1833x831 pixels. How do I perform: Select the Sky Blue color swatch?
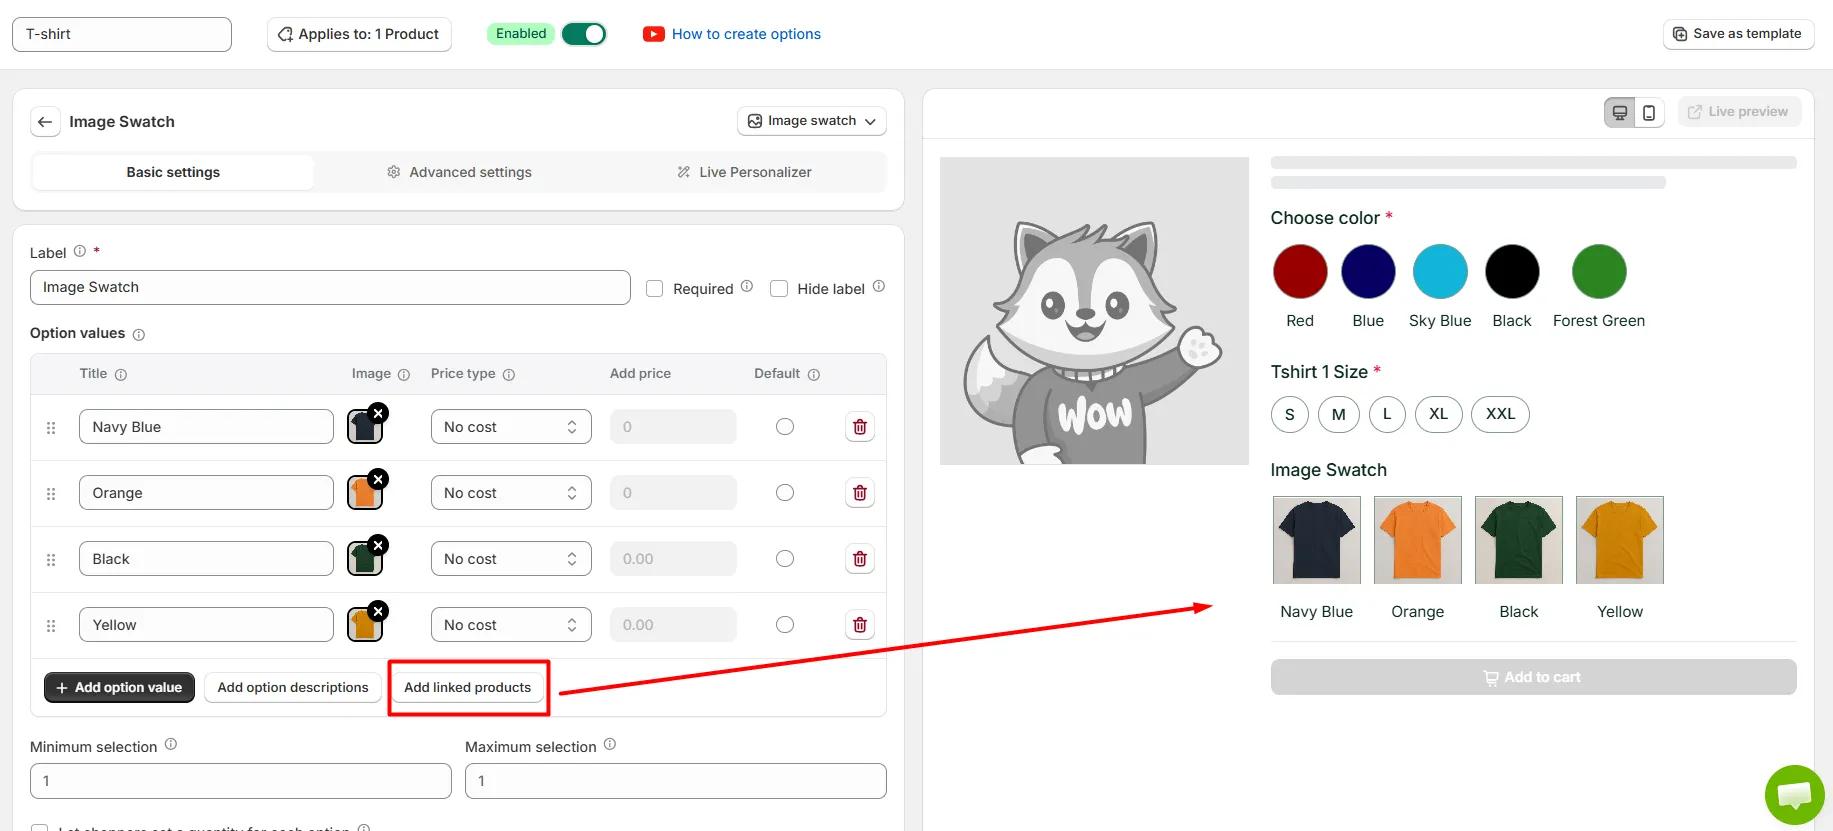tap(1440, 271)
